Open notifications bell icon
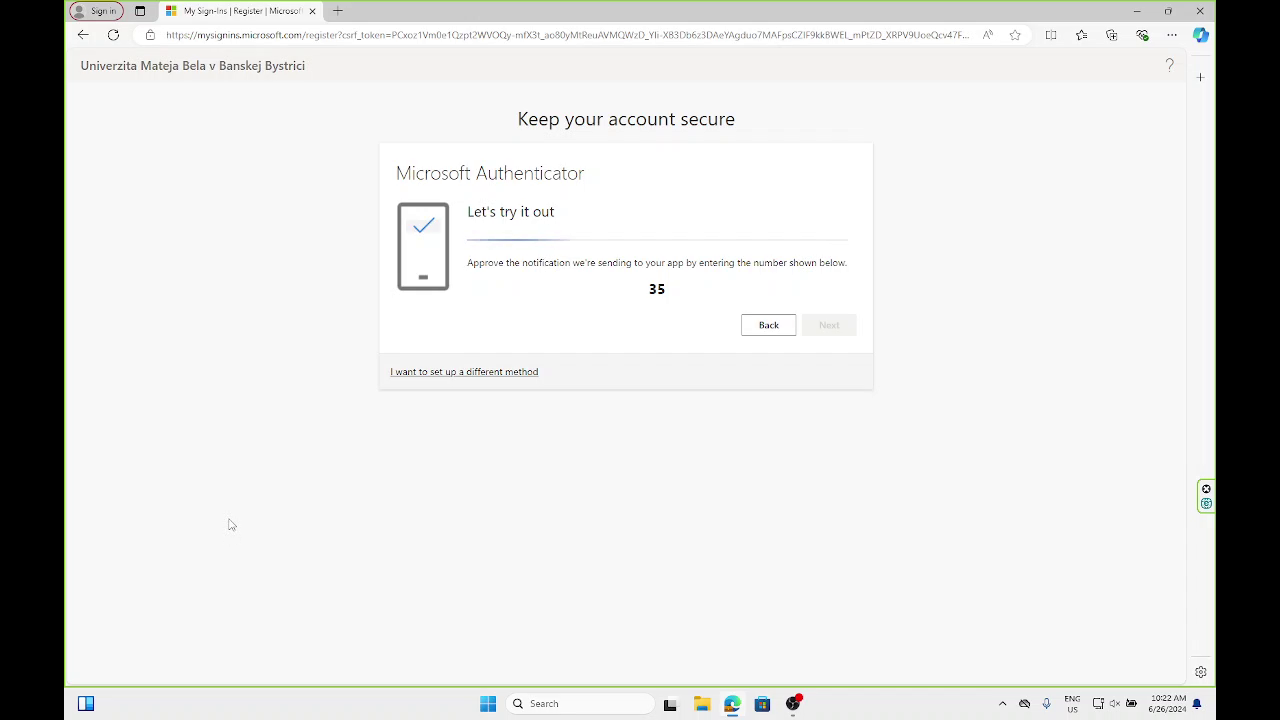The height and width of the screenshot is (720, 1280). 1197,704
